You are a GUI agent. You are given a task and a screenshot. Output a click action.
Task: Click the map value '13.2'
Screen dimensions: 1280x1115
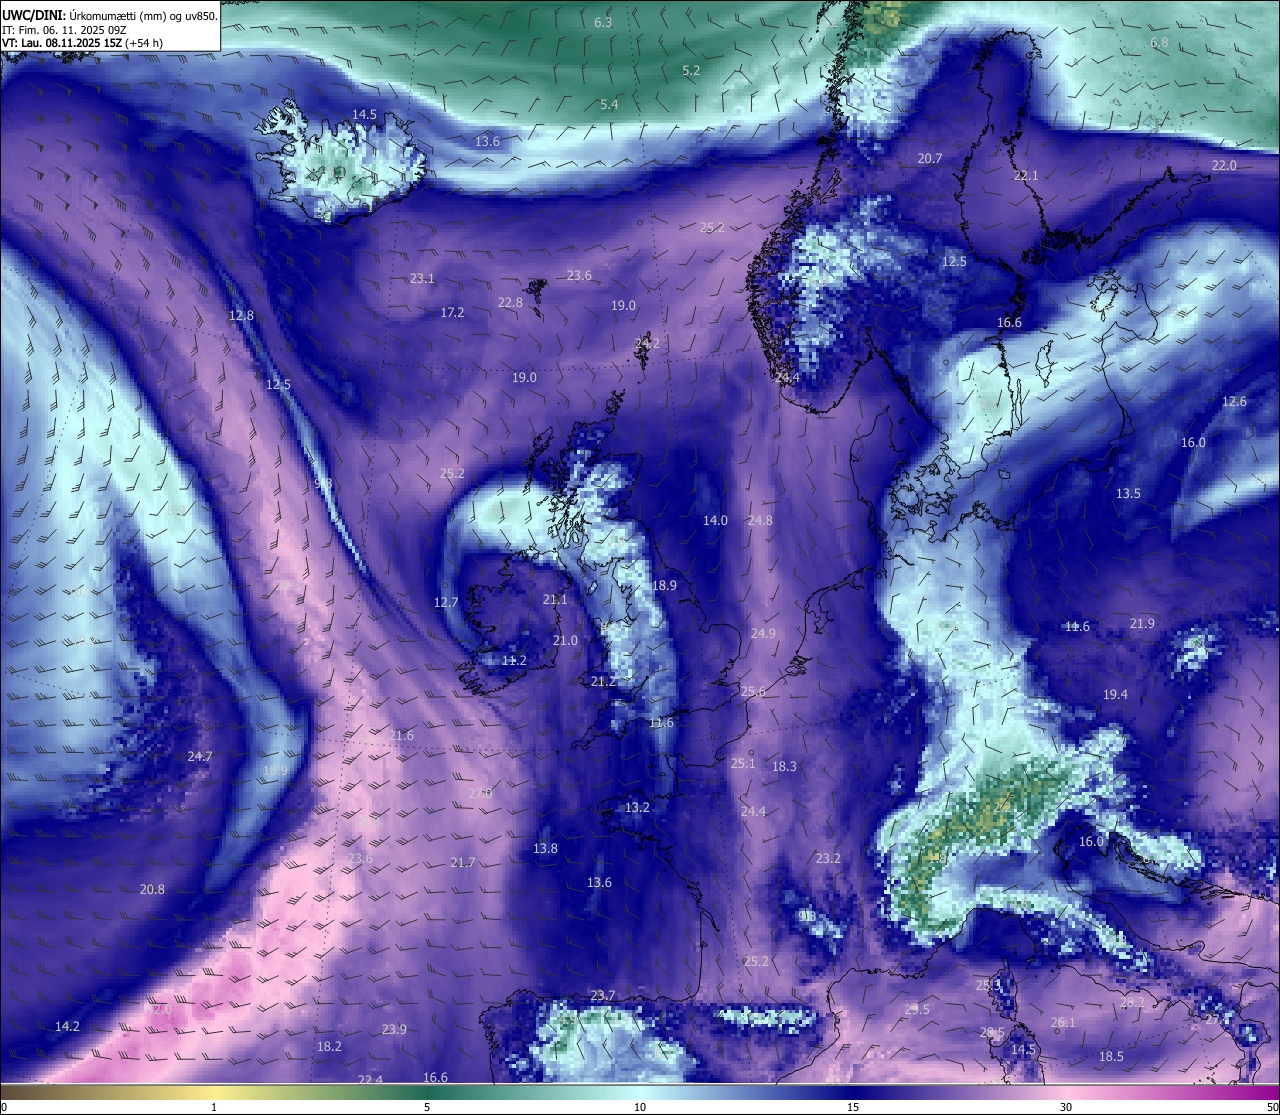point(637,807)
